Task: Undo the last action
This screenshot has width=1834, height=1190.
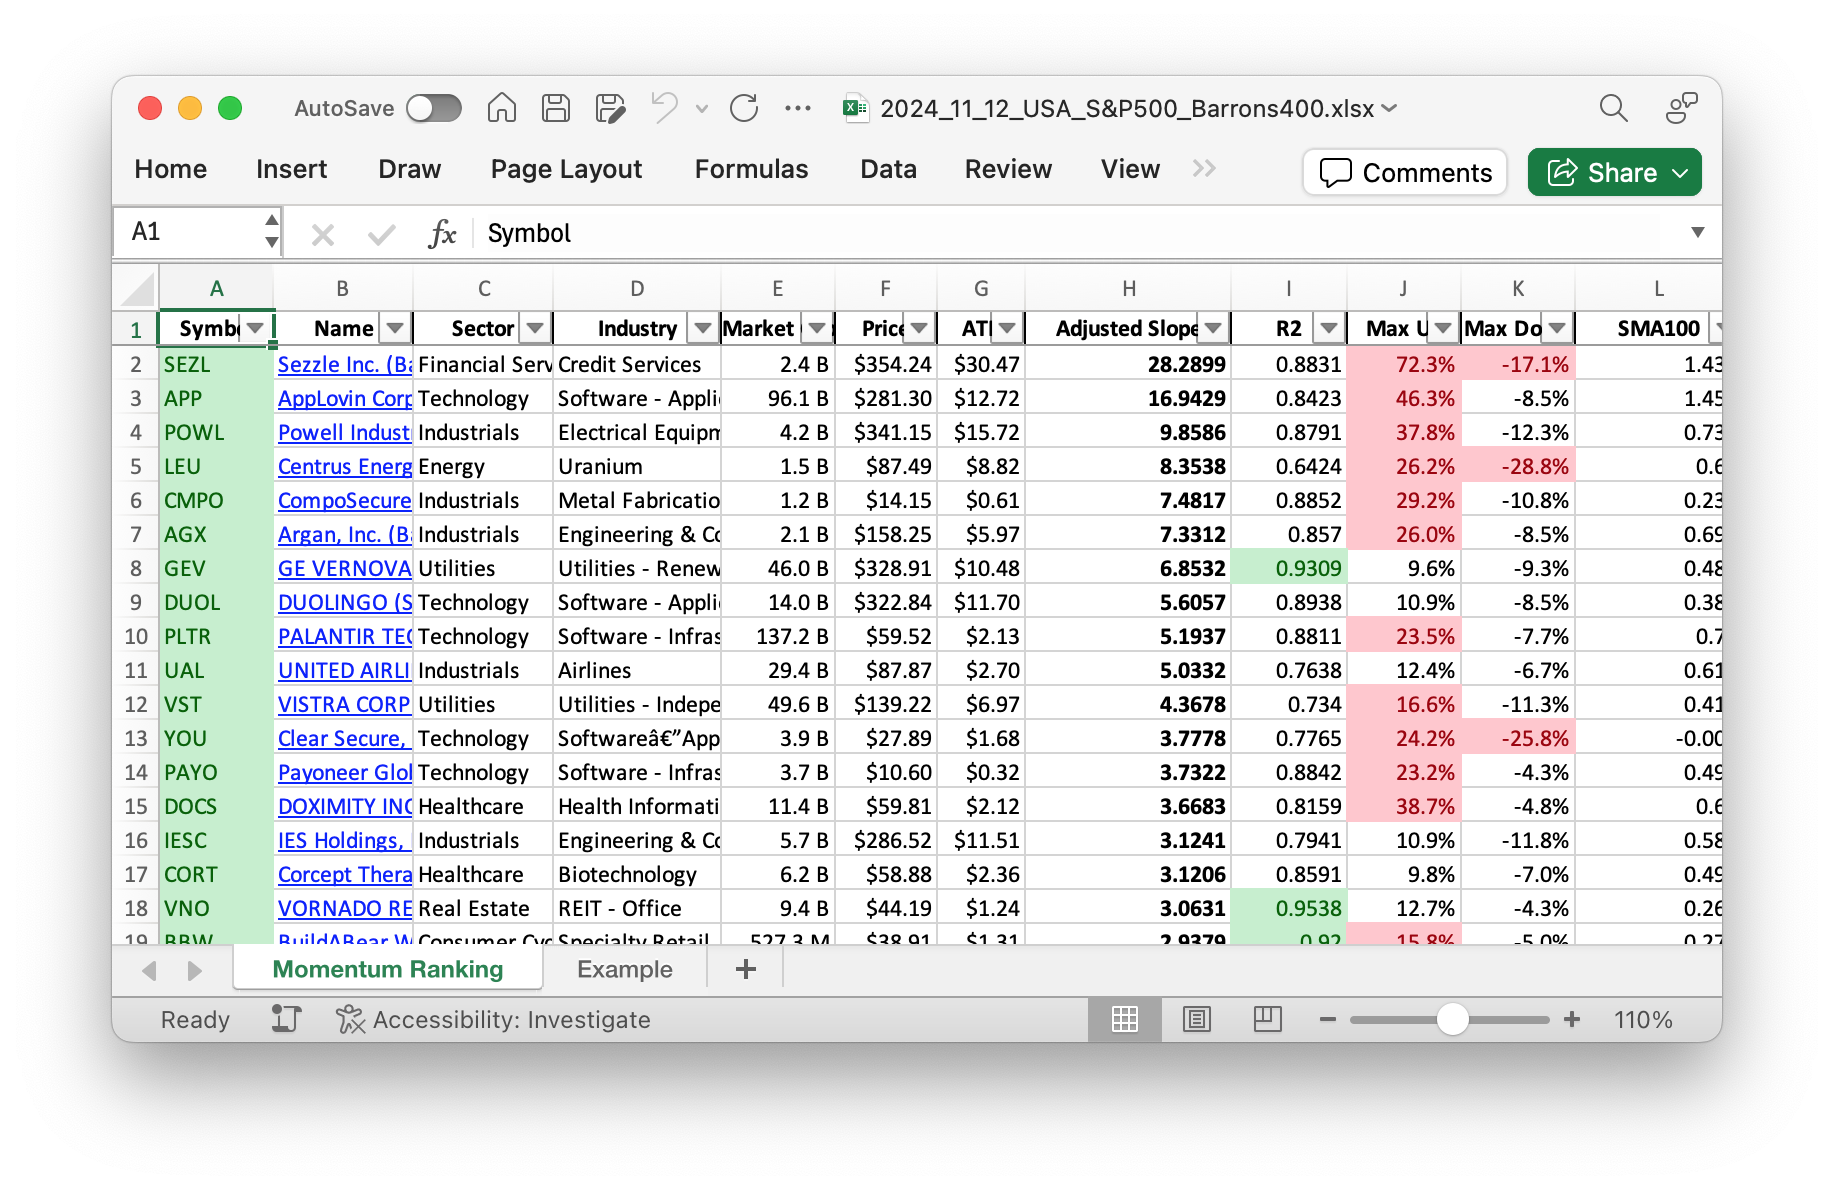Action: point(664,108)
